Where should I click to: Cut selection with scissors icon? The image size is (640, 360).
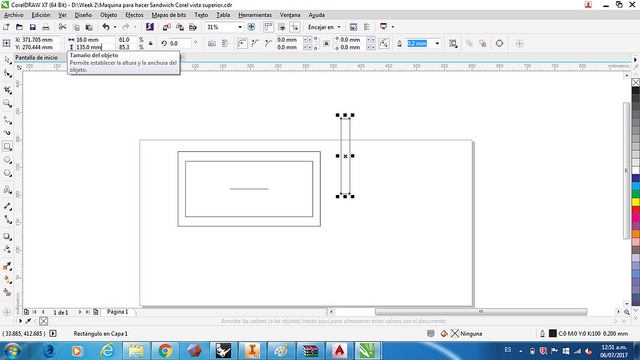coord(62,27)
